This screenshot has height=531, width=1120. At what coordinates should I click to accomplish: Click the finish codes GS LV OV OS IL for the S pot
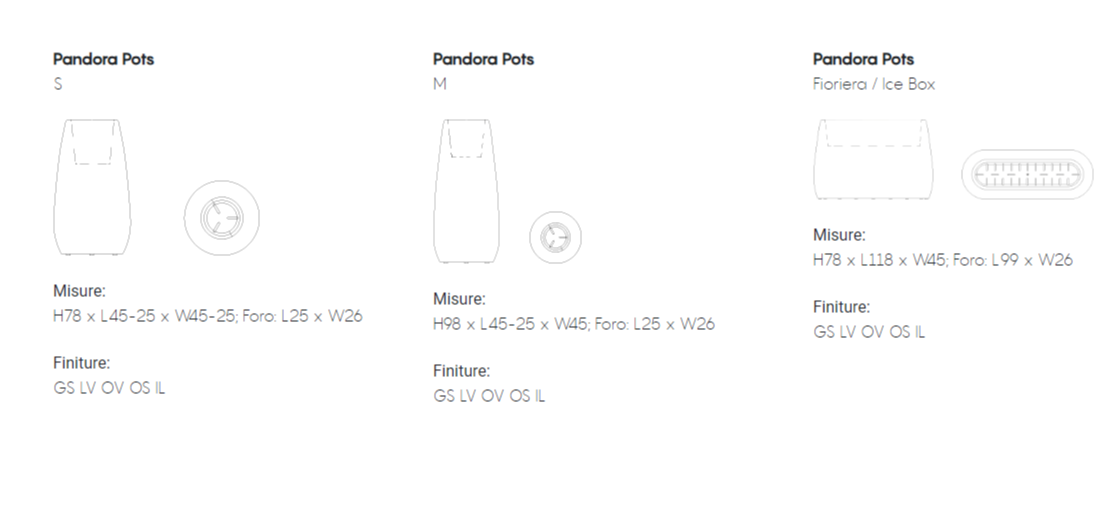(109, 388)
